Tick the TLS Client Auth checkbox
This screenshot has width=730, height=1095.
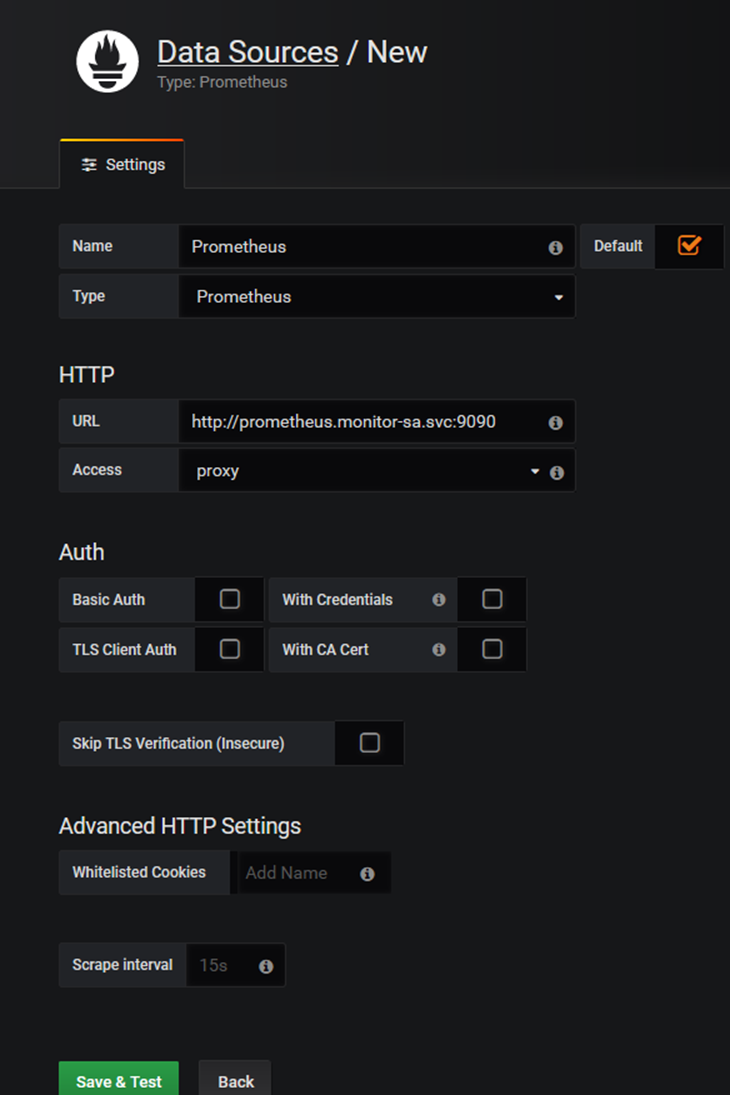click(x=230, y=649)
